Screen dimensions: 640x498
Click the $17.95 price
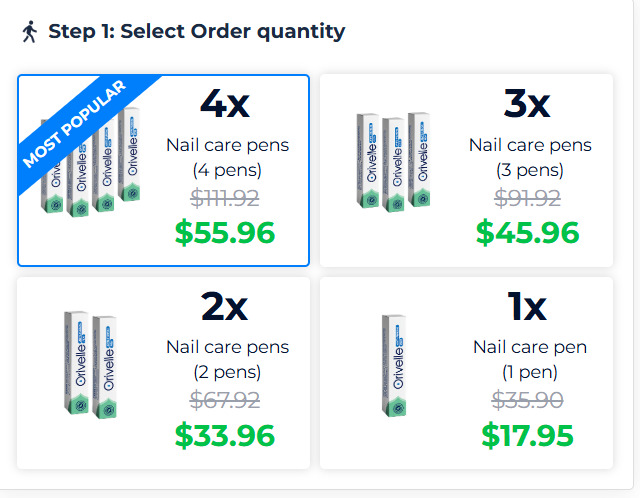528,436
